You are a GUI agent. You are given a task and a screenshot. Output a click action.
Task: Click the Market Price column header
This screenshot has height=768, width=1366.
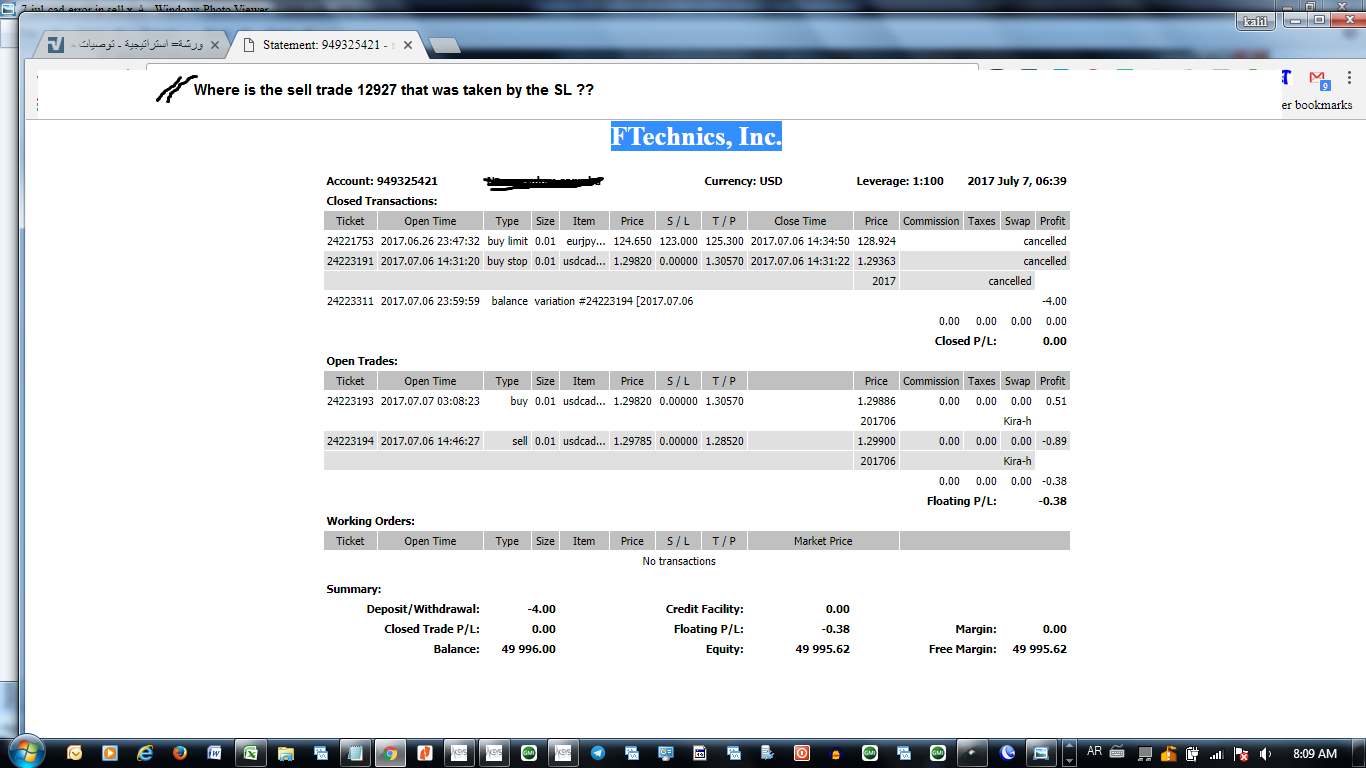coord(823,541)
